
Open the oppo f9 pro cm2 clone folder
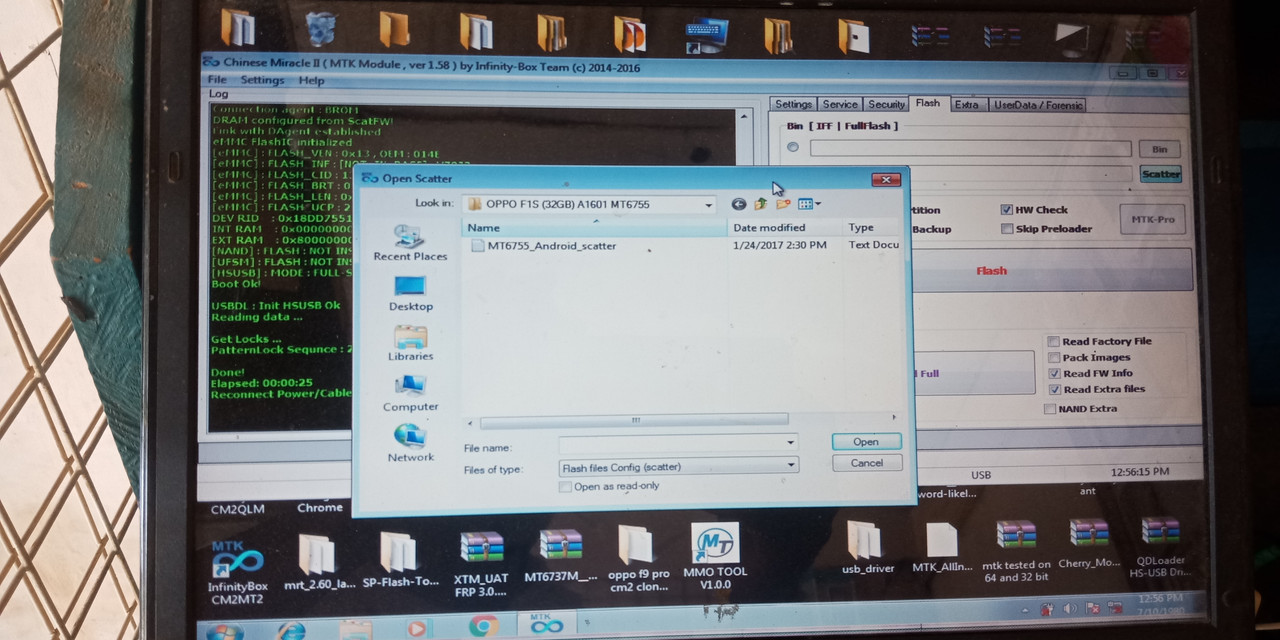click(638, 558)
